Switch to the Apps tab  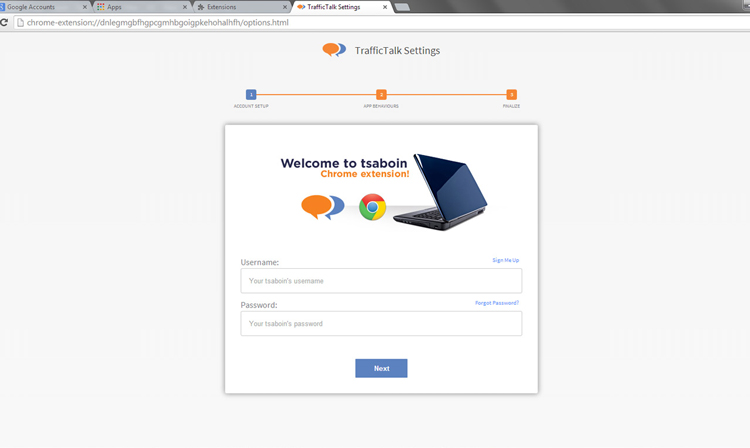pos(142,7)
